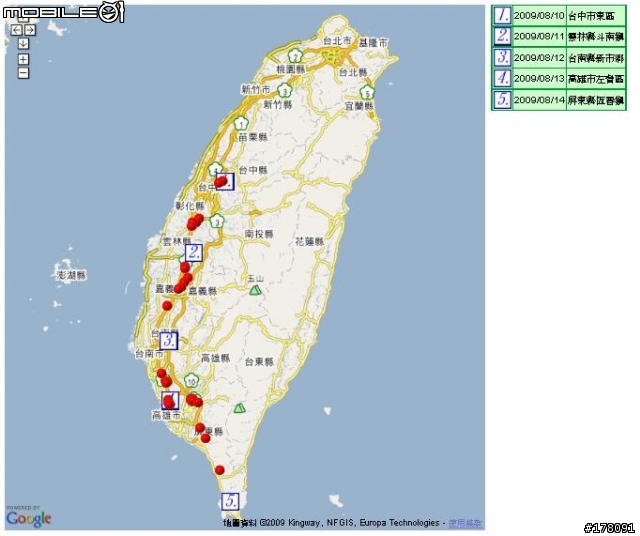Click the southernmost red dot above marker 5

click(x=220, y=470)
